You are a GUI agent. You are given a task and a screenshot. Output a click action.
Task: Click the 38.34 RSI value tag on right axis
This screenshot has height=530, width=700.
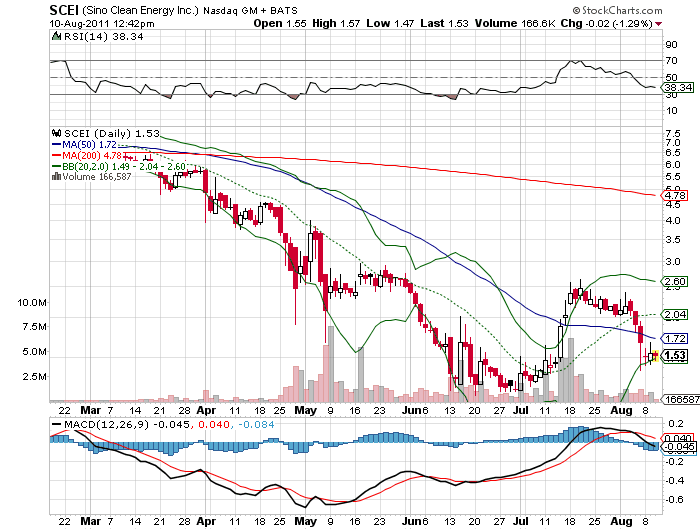pos(678,88)
